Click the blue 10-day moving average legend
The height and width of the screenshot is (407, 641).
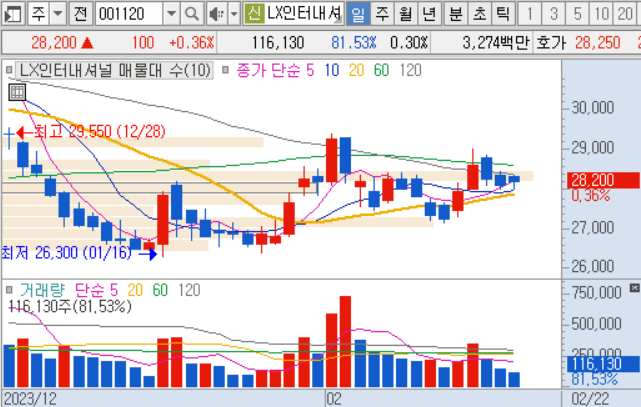332,70
